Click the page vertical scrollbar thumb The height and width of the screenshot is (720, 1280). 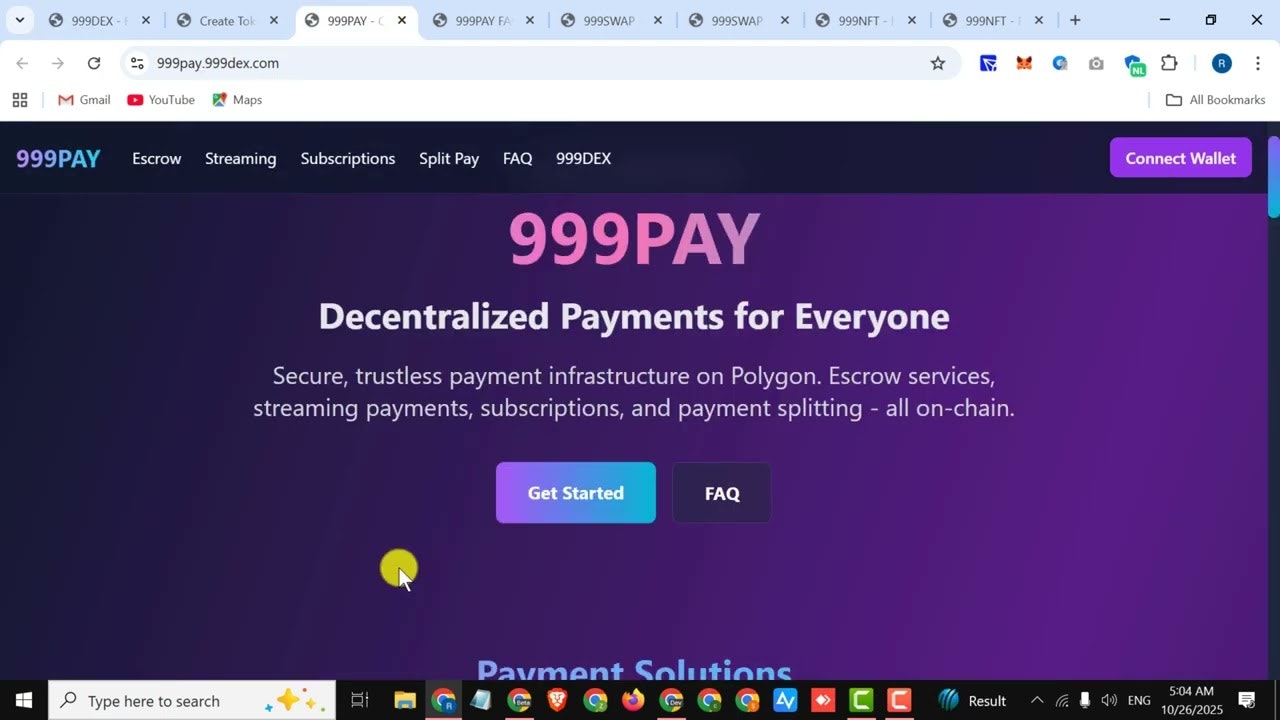click(x=1274, y=177)
